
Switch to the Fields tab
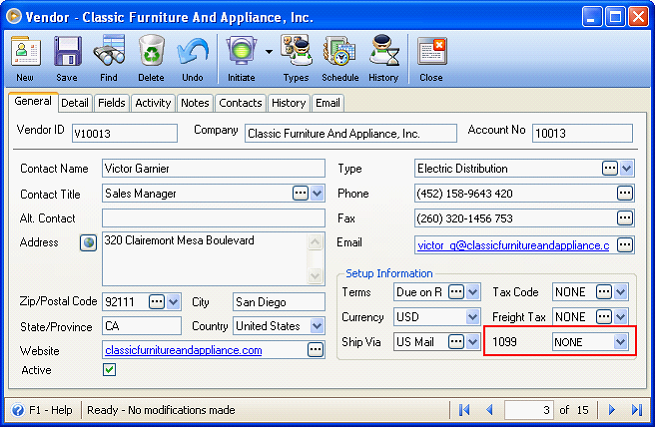[x=112, y=103]
